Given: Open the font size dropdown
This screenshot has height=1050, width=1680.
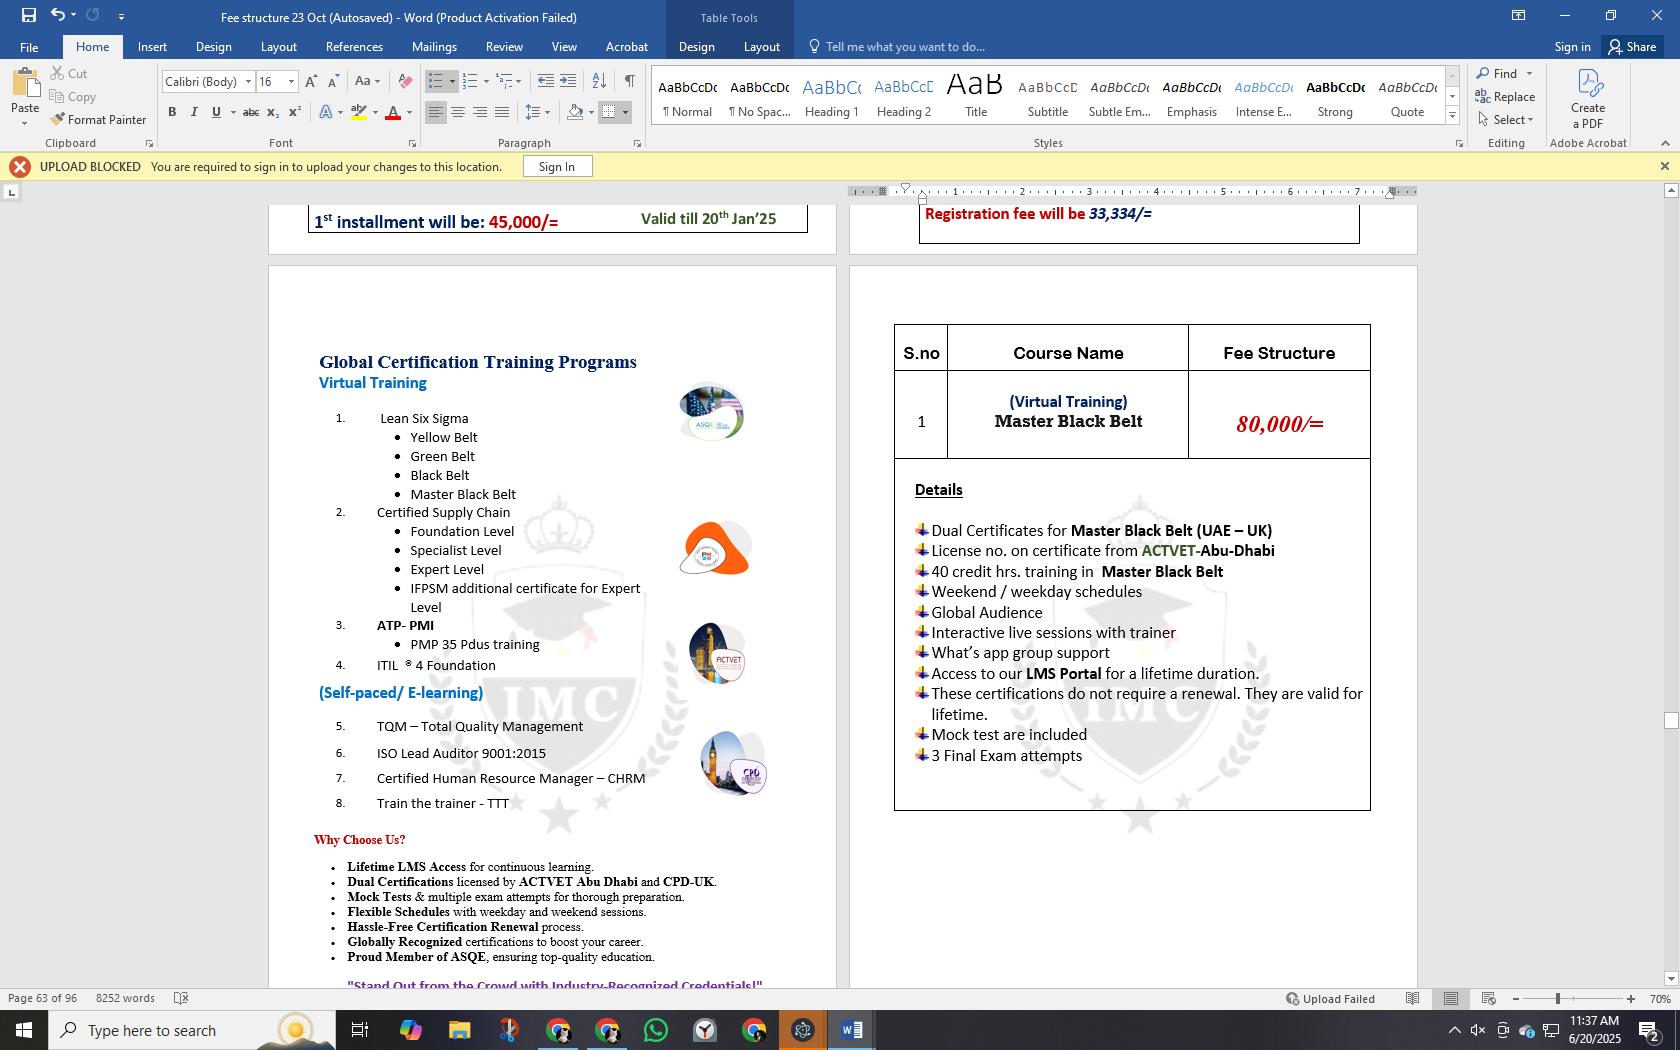Looking at the screenshot, I should pos(291,81).
